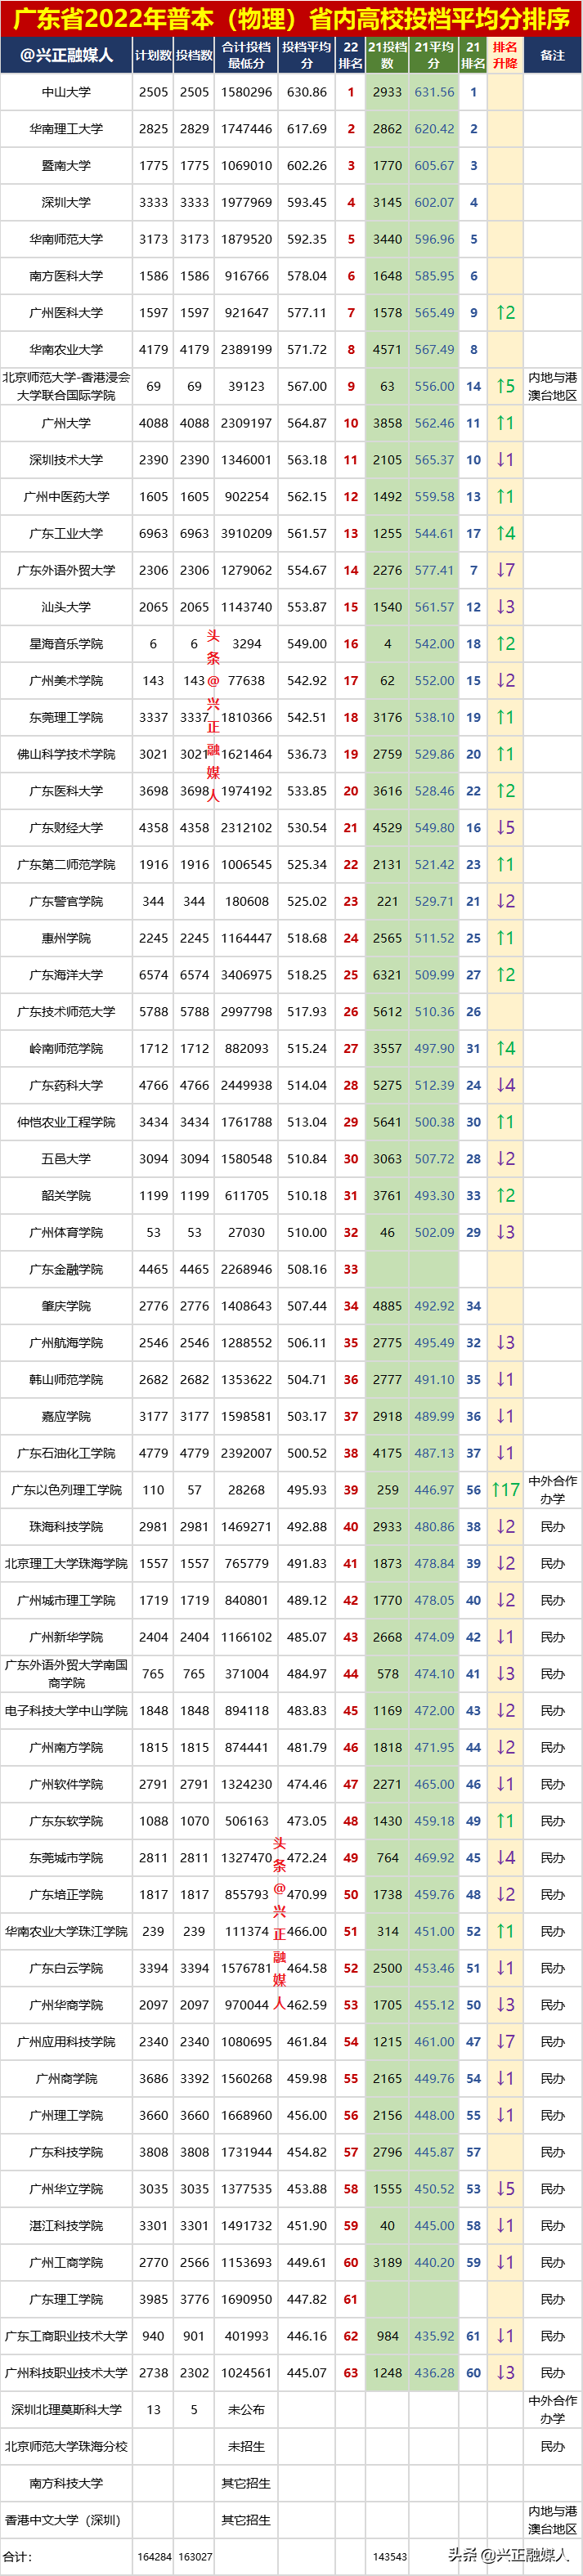The image size is (583, 2576).
Task: Select the school "仲恺农业工程学院"
Action: point(66,1123)
